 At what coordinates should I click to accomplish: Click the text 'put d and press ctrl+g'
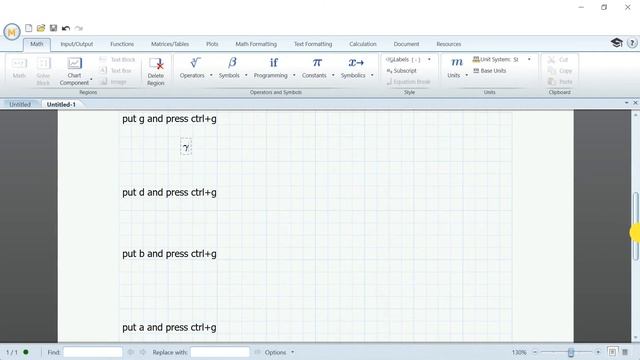pyautogui.click(x=169, y=192)
